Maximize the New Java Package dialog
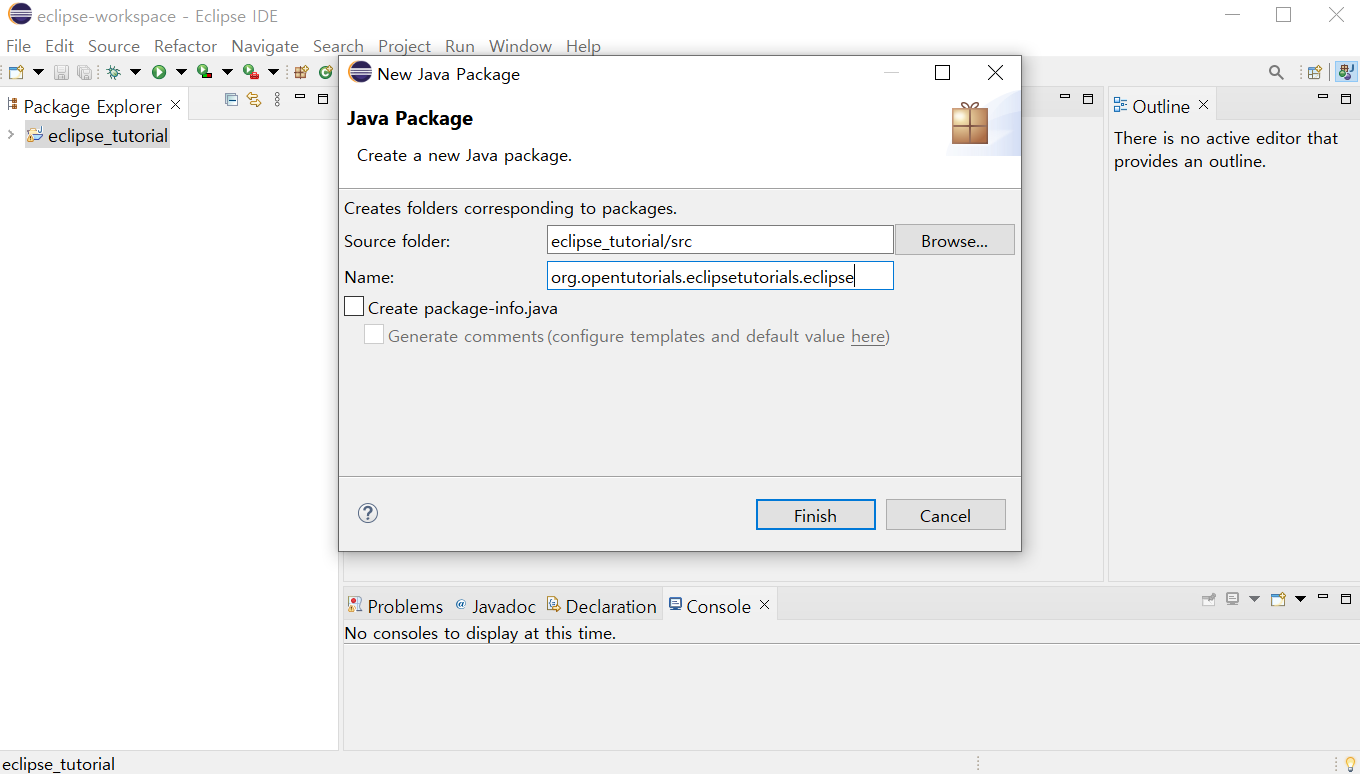The height and width of the screenshot is (774, 1360). [942, 73]
